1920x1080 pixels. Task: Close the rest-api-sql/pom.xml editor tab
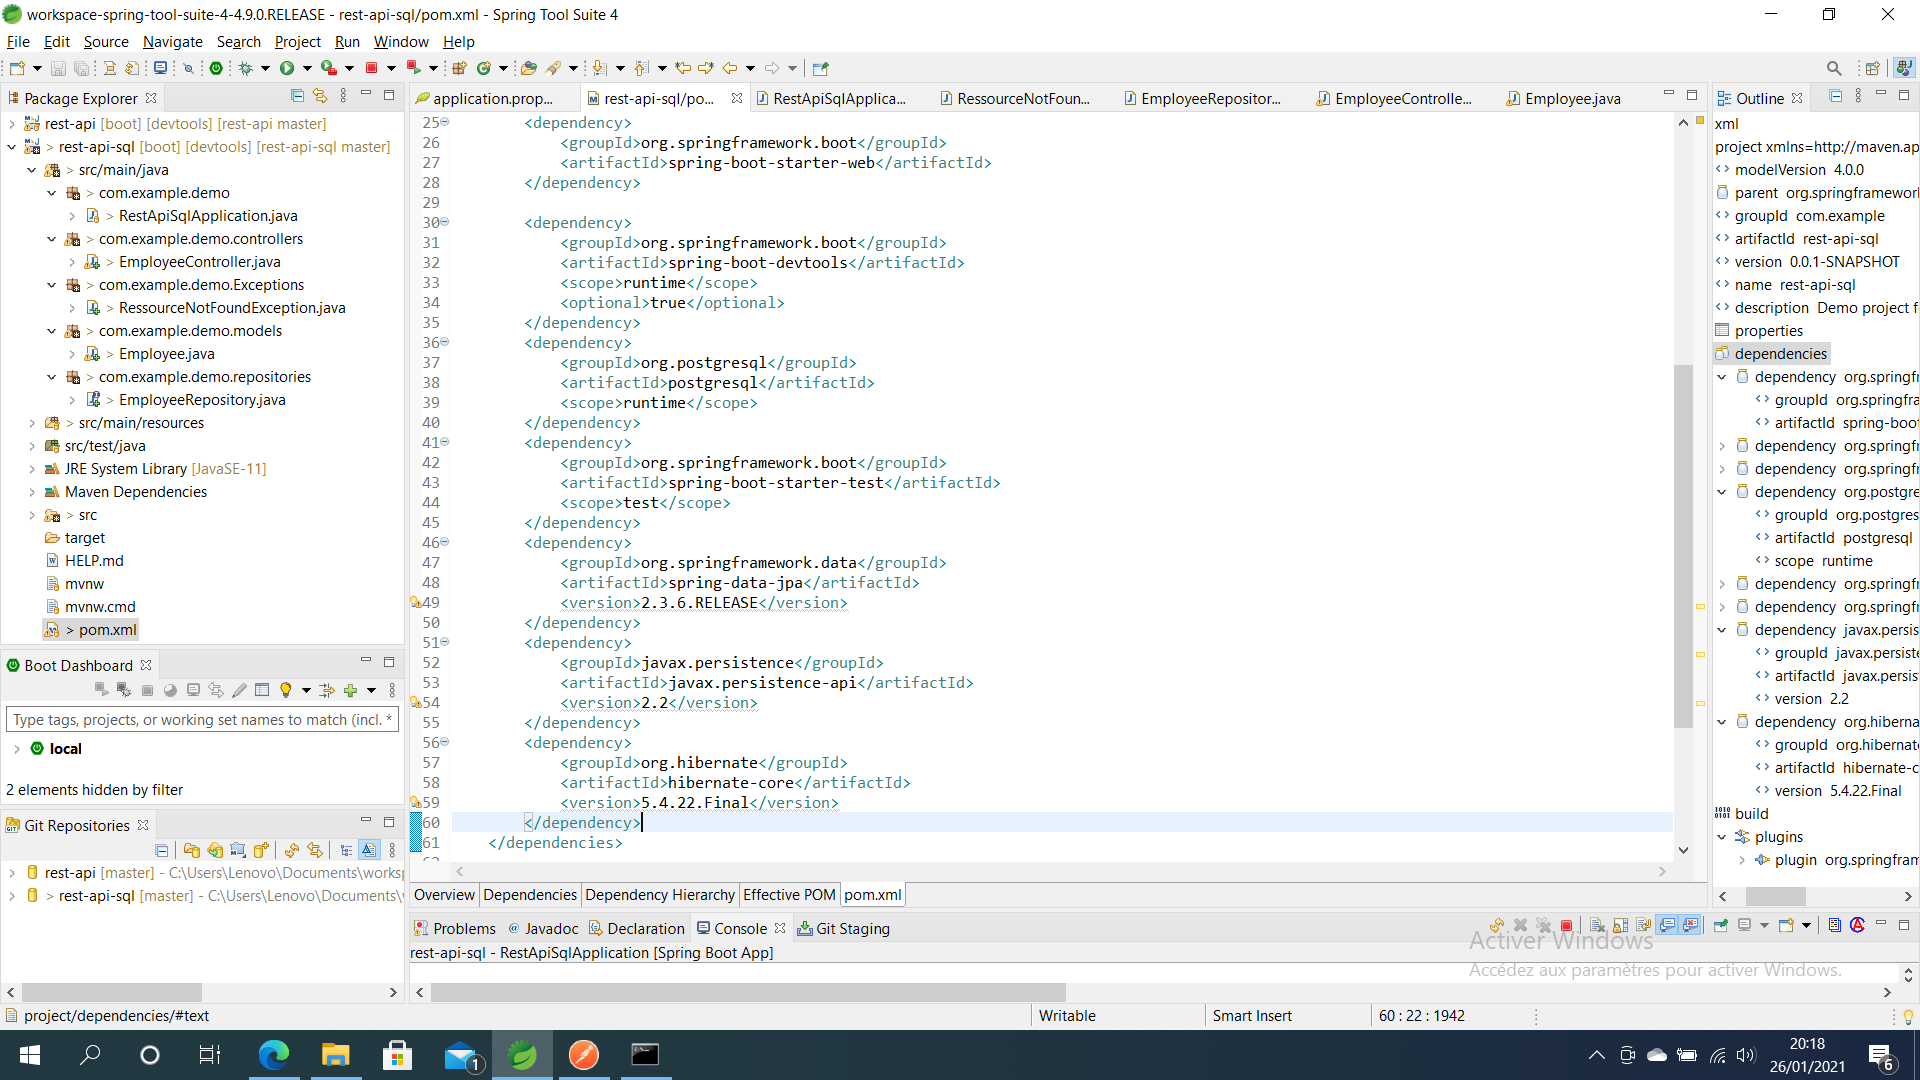[737, 98]
